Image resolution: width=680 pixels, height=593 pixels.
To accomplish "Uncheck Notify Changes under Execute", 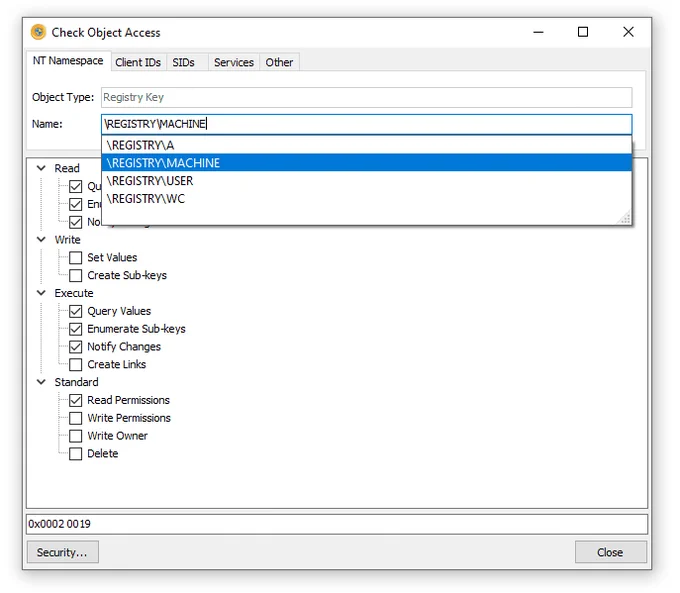I will pyautogui.click(x=75, y=347).
